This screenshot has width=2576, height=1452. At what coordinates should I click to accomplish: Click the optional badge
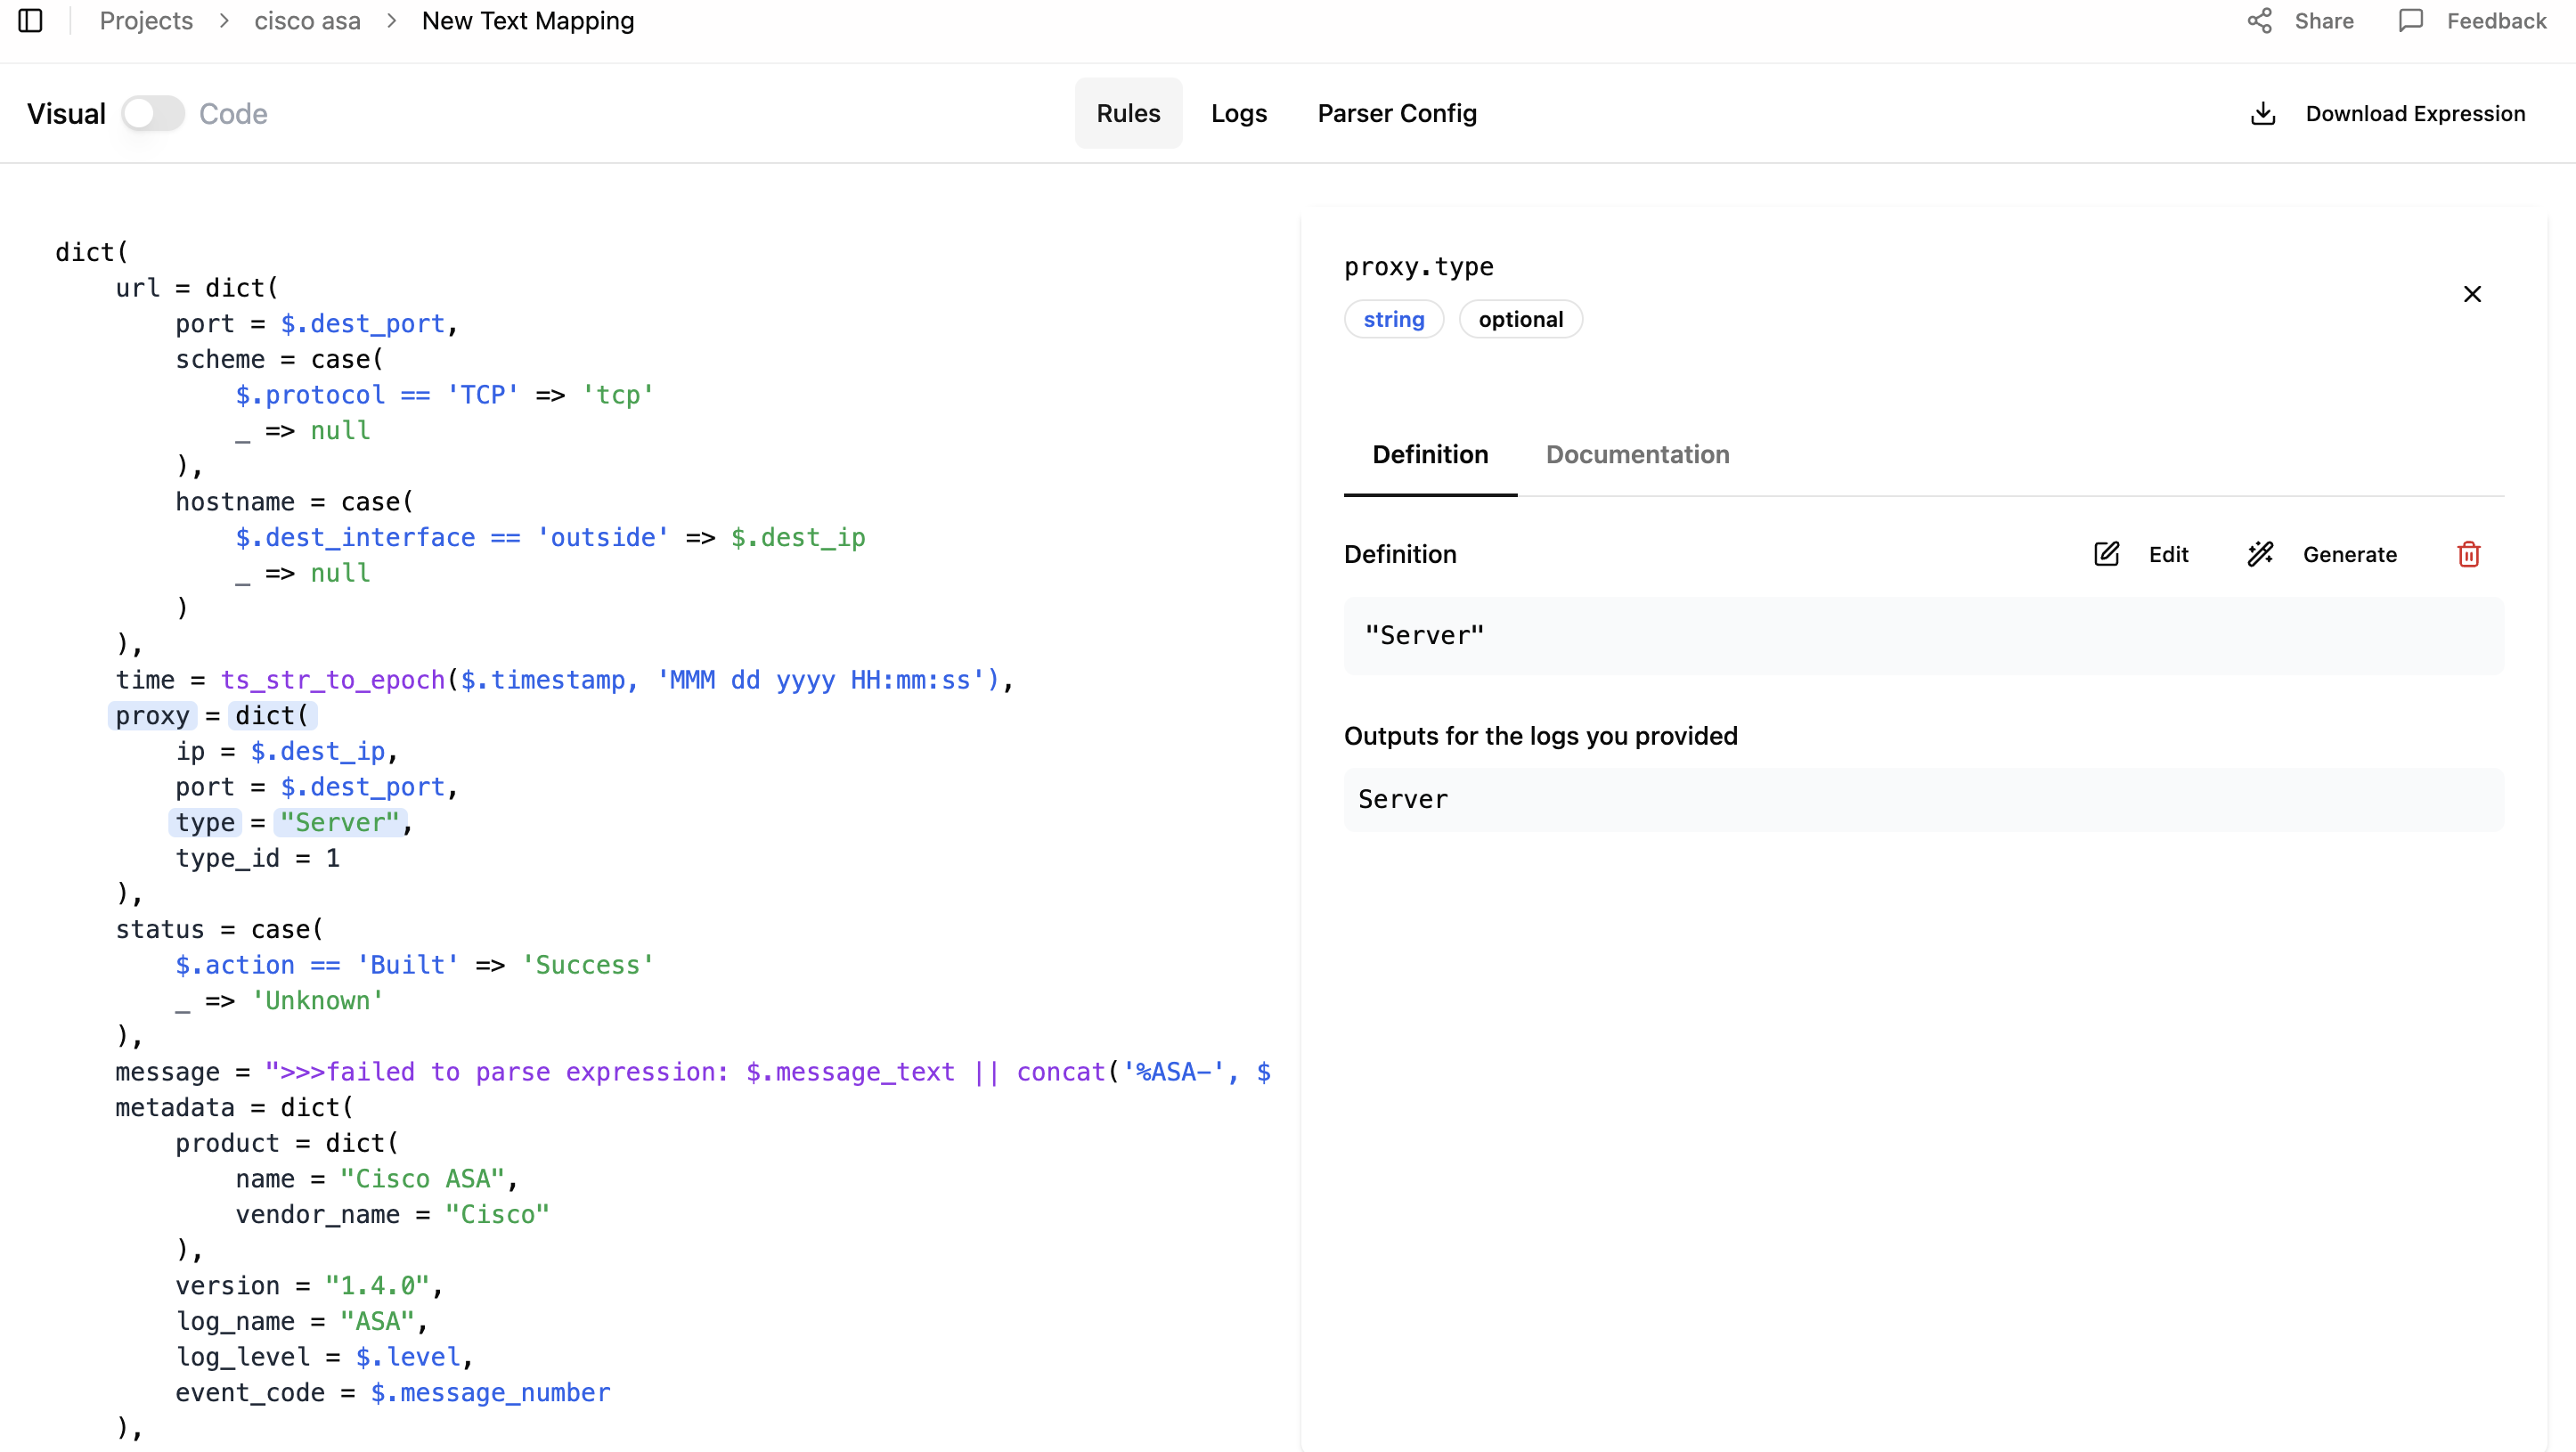(1520, 320)
